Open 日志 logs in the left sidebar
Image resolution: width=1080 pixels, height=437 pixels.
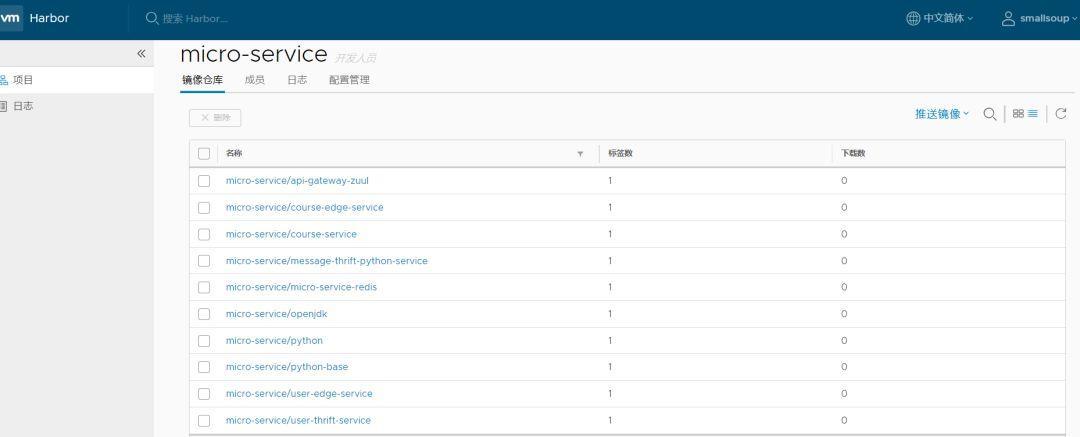point(23,106)
